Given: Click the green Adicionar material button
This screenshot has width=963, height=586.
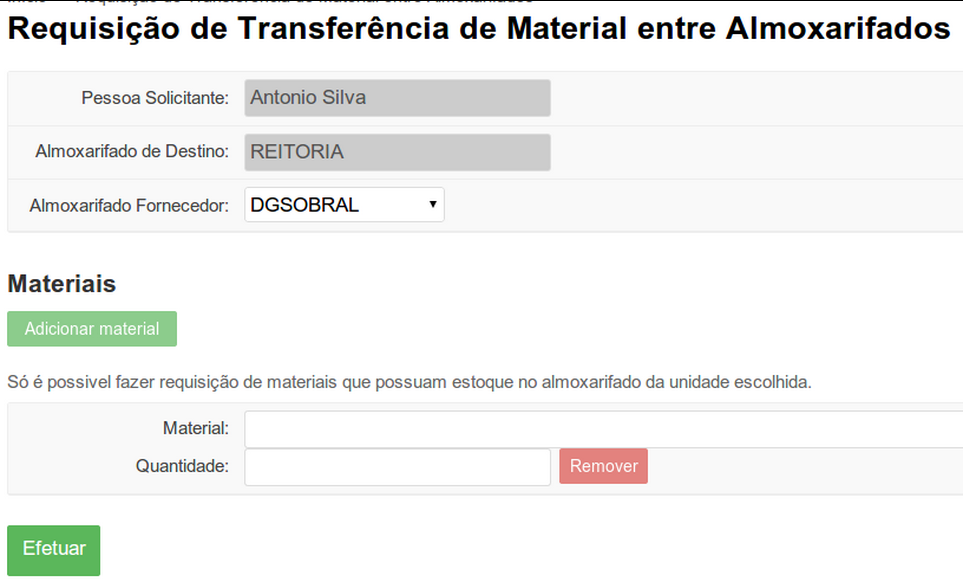Looking at the screenshot, I should click(x=92, y=329).
